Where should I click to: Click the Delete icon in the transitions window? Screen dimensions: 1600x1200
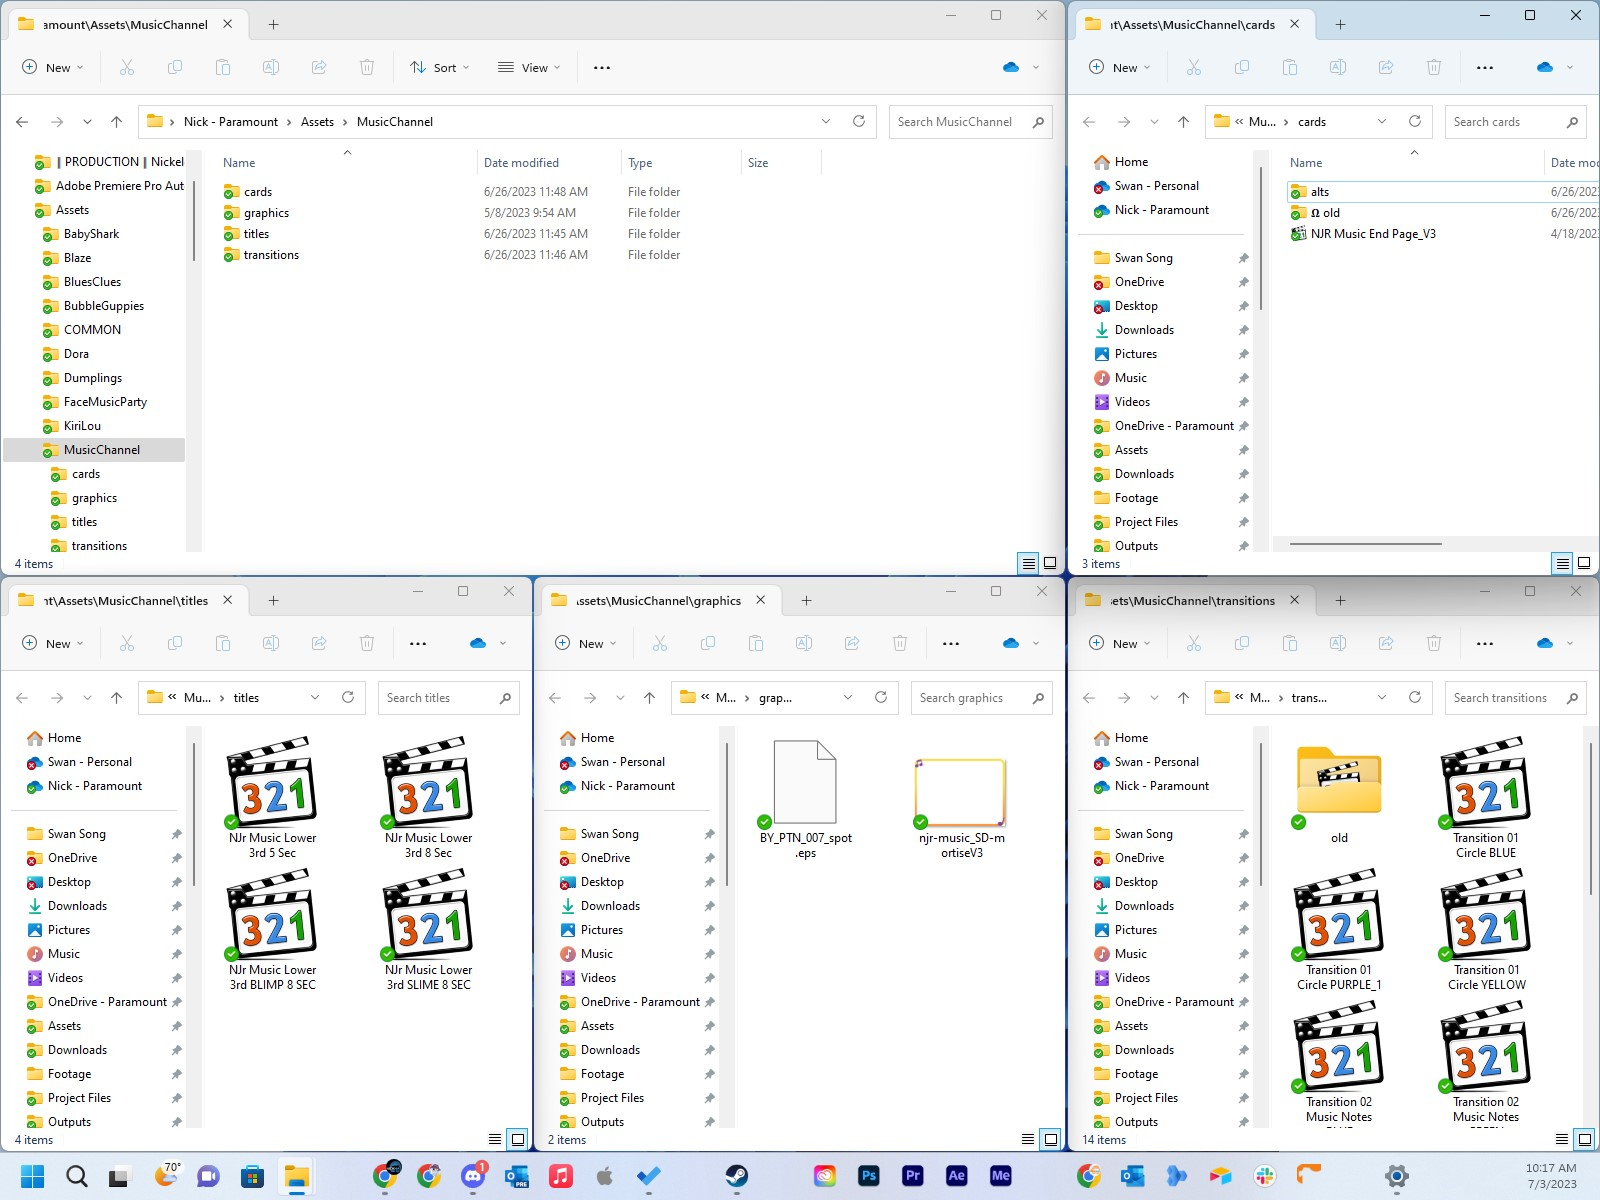pyautogui.click(x=1434, y=643)
